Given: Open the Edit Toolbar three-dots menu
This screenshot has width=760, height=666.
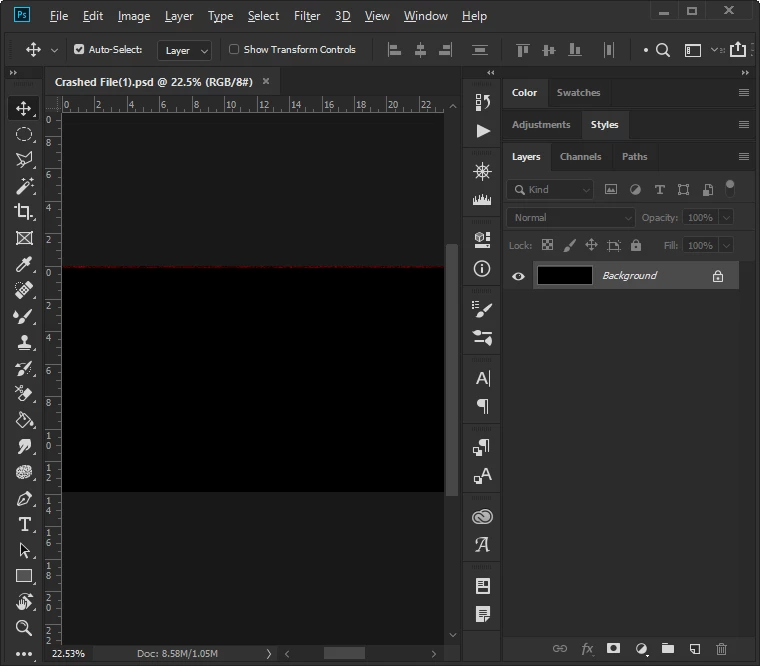Looking at the screenshot, I should [x=23, y=654].
